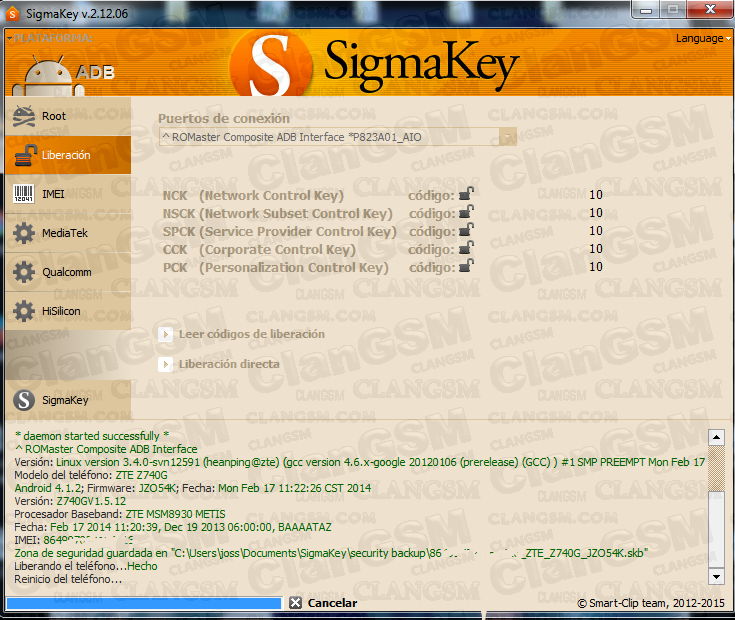
Task: Switch to HiSilicon platform tab
Action: (68, 311)
